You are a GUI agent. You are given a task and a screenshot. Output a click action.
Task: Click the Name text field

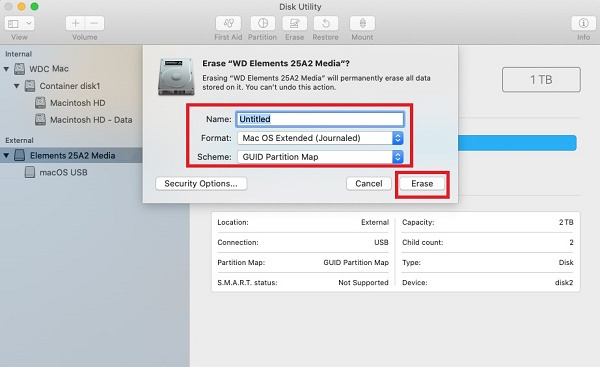(320, 119)
